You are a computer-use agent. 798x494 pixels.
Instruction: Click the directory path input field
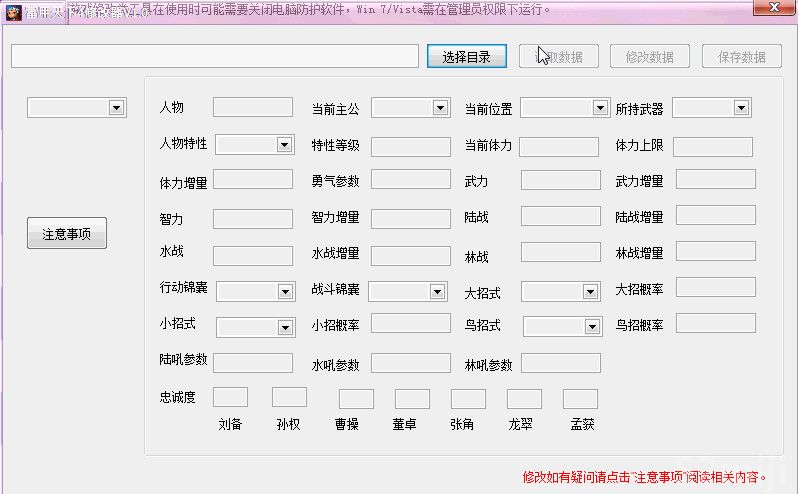[x=214, y=56]
